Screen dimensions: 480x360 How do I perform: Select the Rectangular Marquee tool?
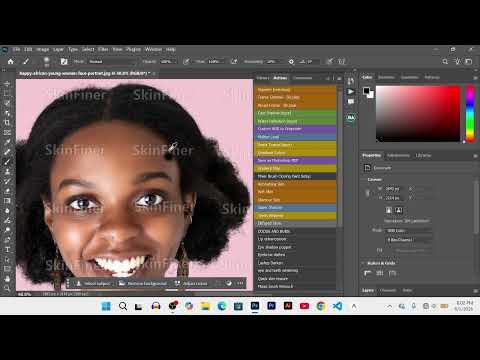(7, 93)
